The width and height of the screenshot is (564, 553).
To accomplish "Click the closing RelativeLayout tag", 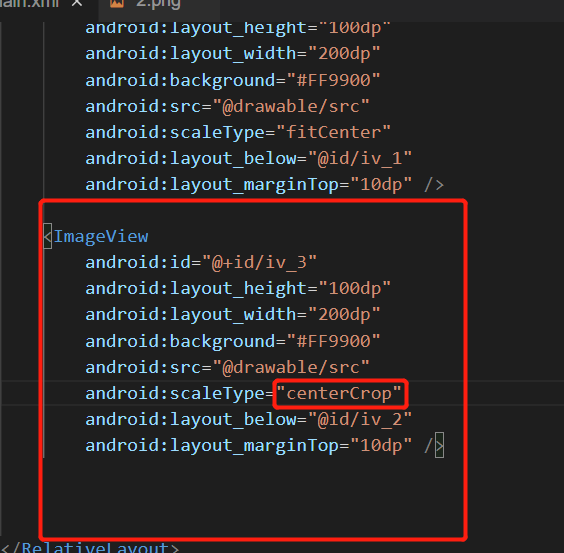I will click(90, 548).
